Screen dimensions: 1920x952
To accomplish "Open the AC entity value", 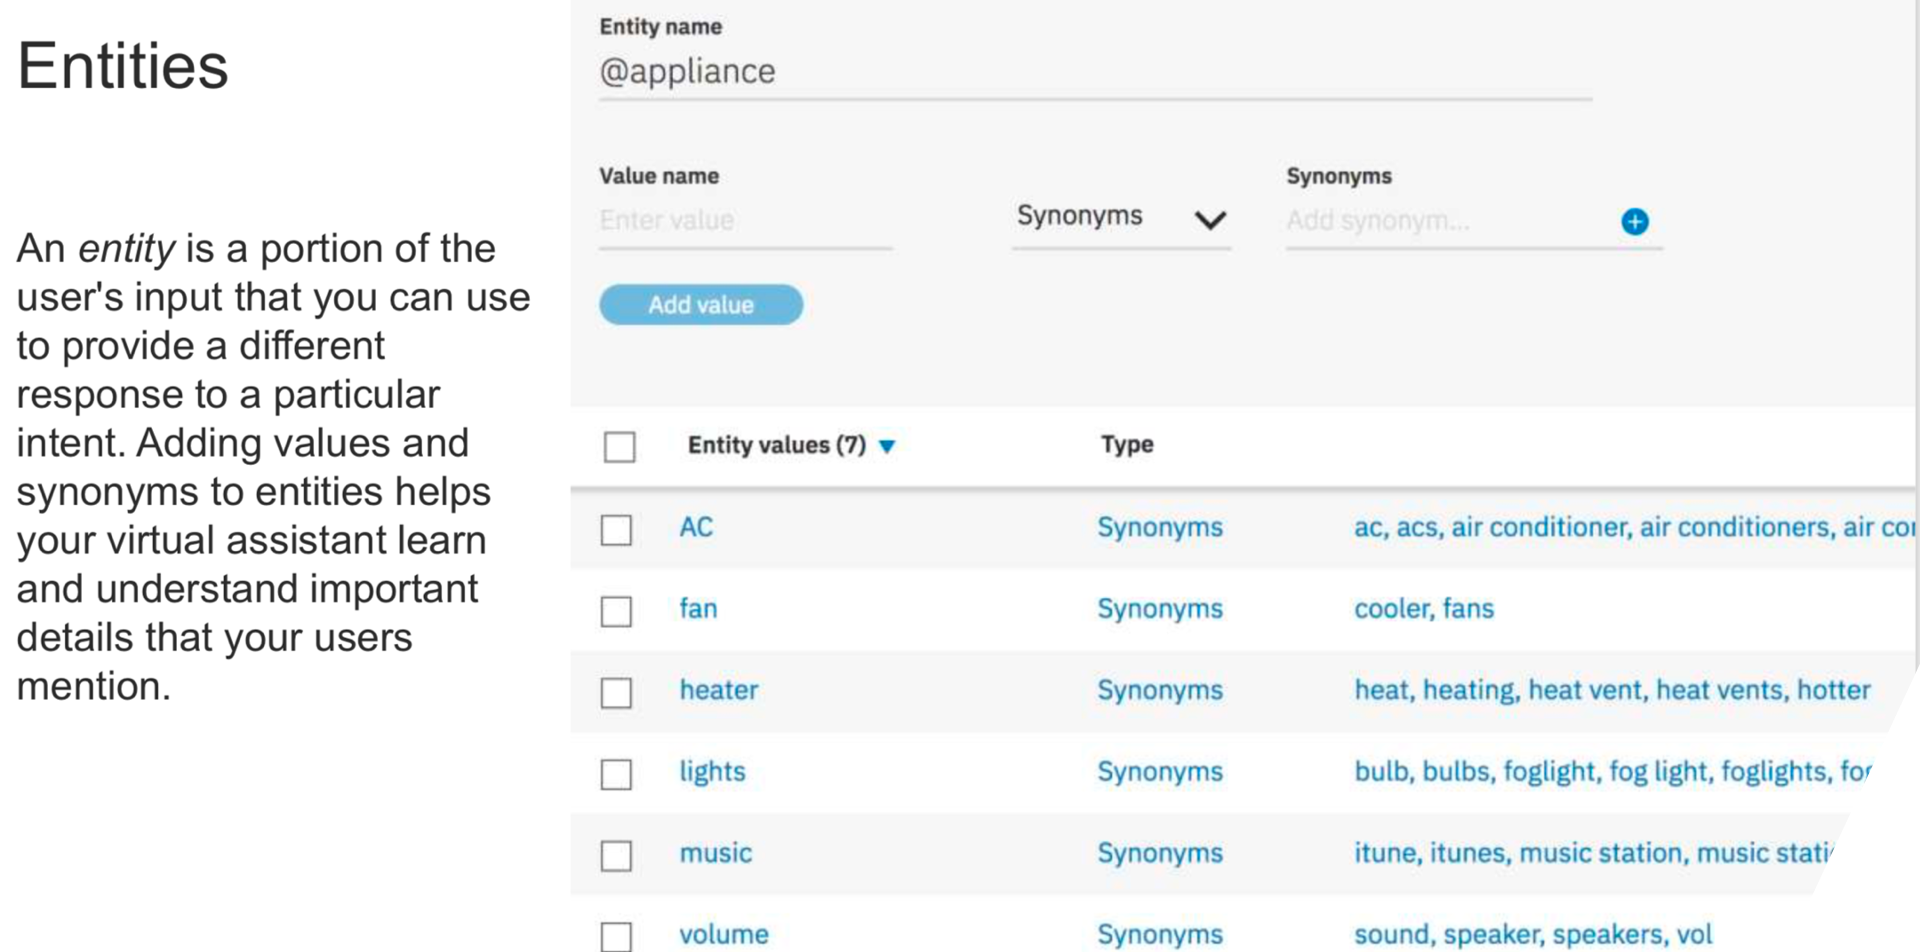I will (x=696, y=527).
